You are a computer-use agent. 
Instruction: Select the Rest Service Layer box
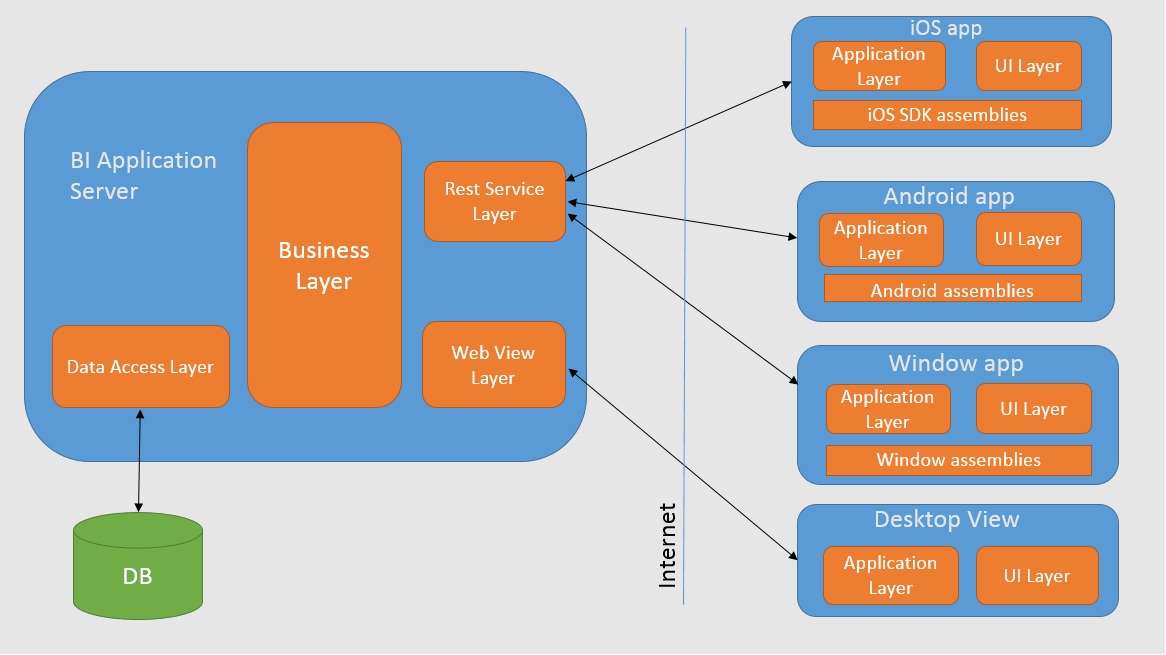tap(494, 201)
